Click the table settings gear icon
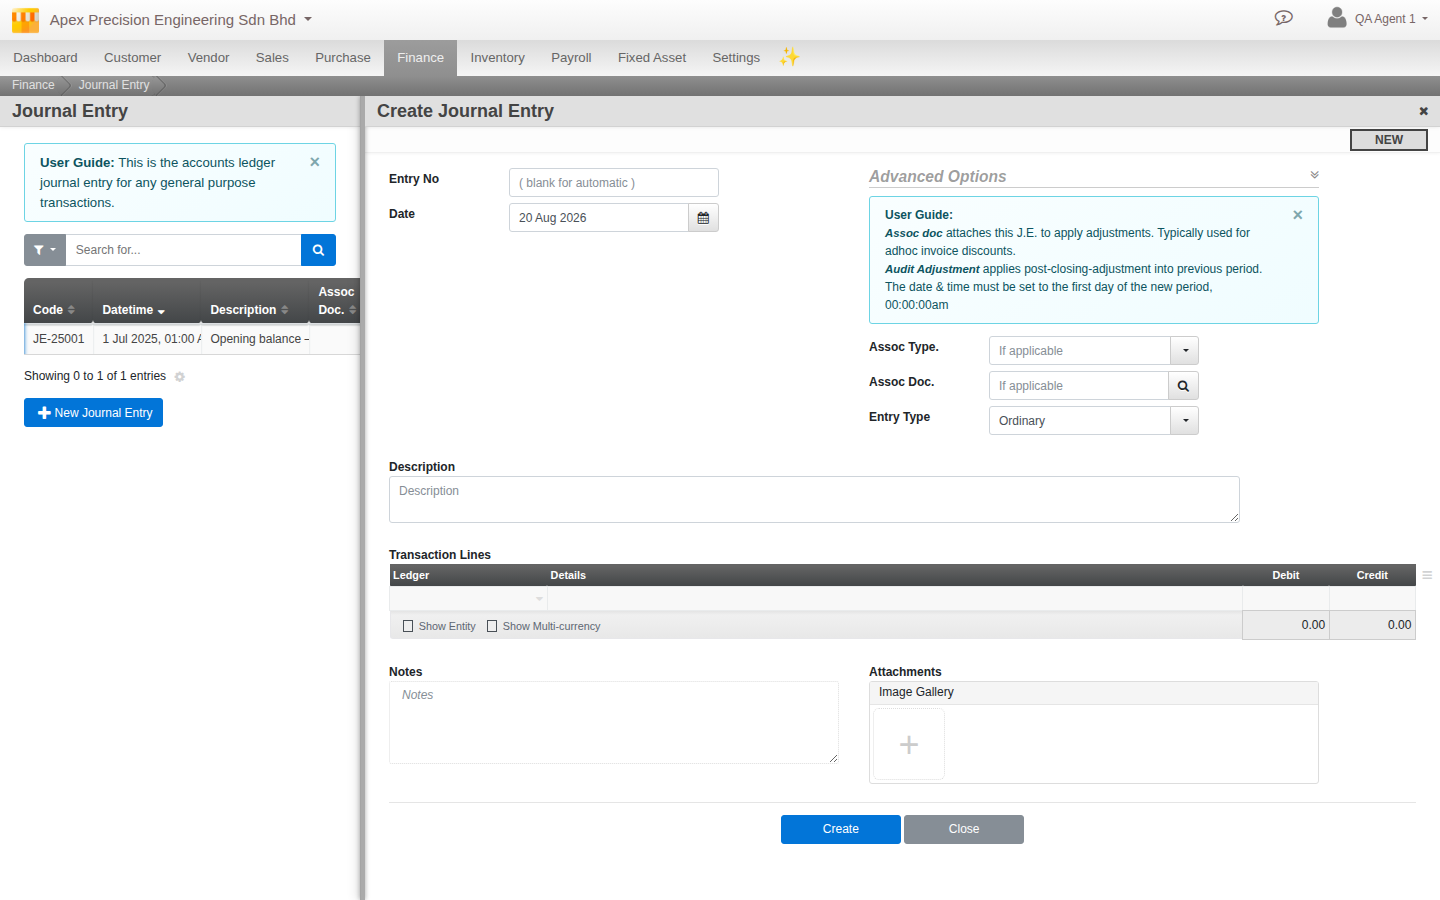 click(x=180, y=377)
